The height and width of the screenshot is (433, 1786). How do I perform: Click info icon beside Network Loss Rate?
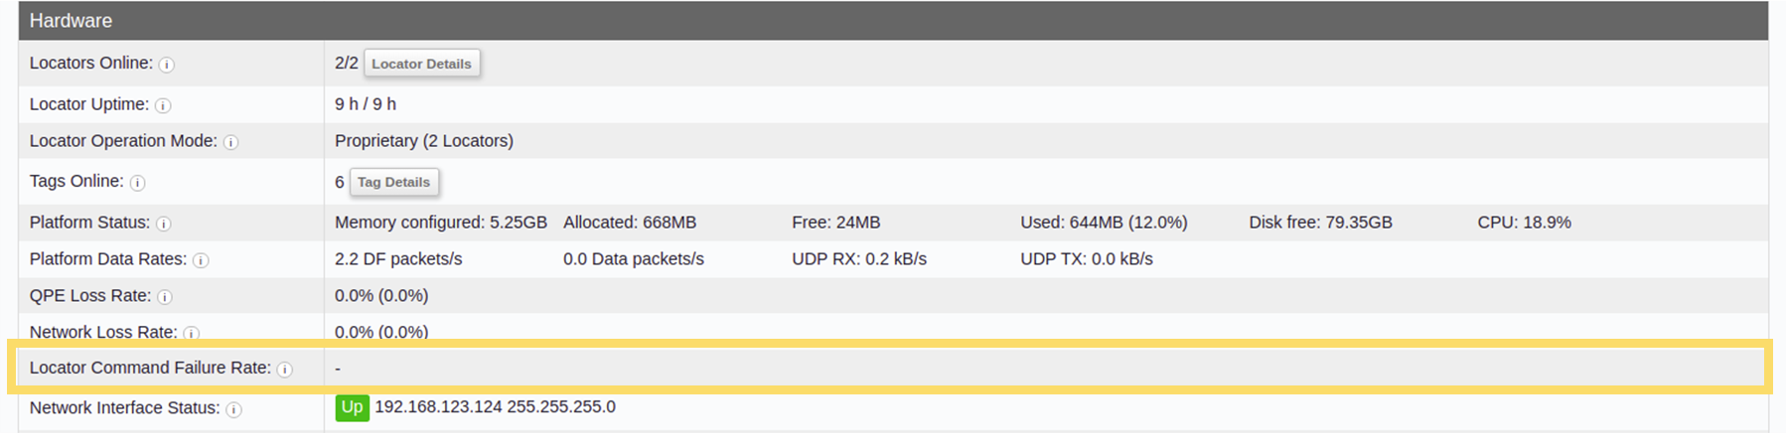click(191, 334)
